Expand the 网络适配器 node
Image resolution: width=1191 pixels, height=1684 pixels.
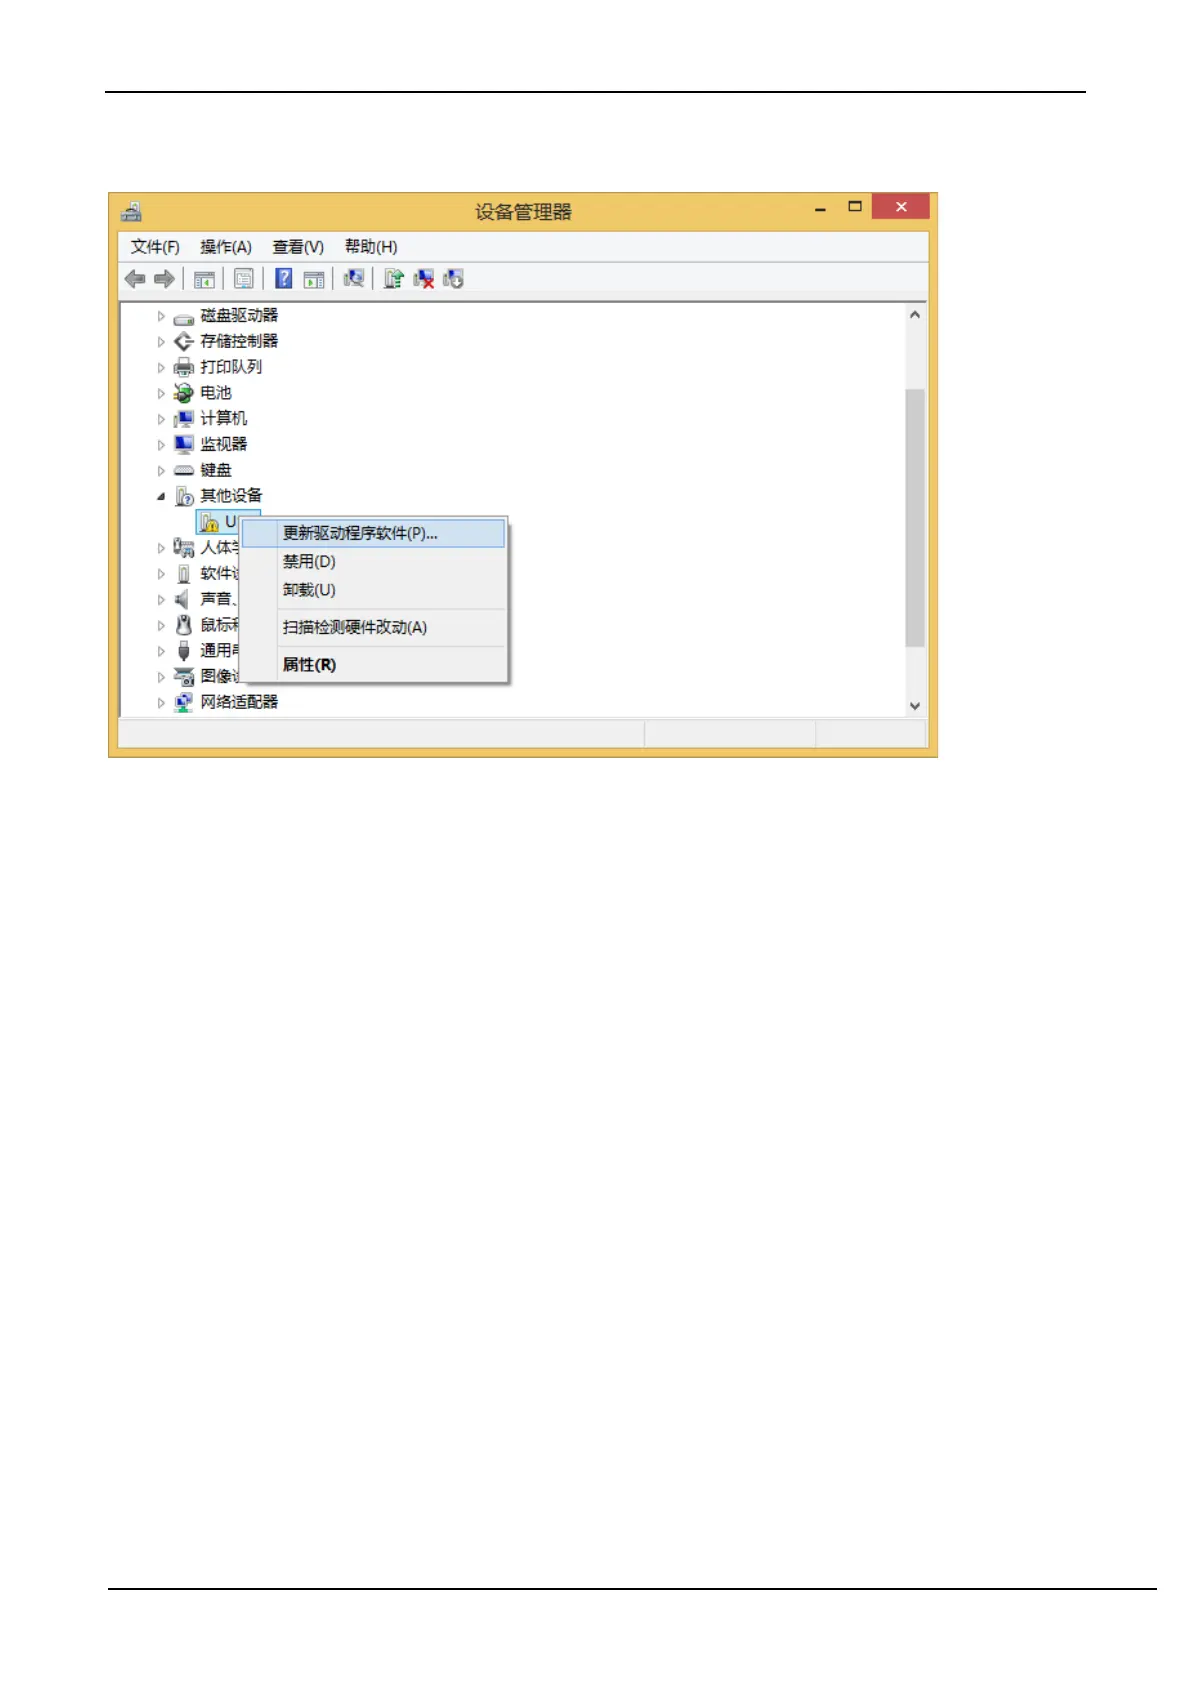pyautogui.click(x=161, y=702)
